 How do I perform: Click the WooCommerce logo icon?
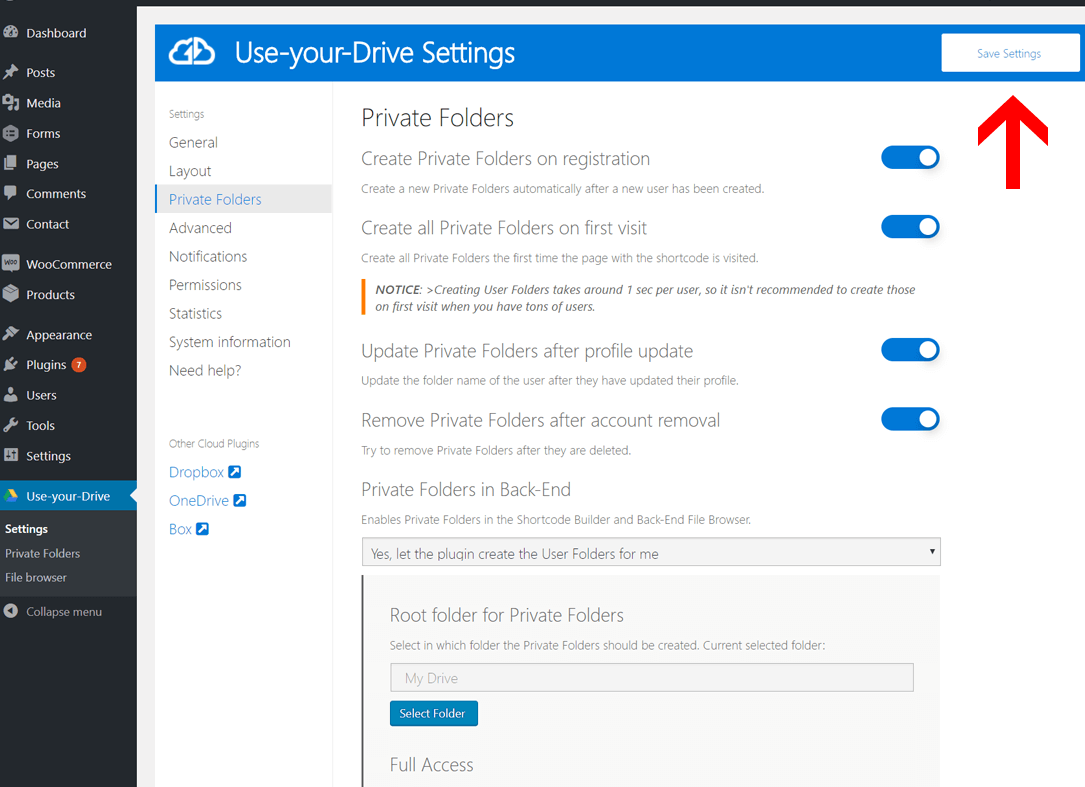click(10, 263)
